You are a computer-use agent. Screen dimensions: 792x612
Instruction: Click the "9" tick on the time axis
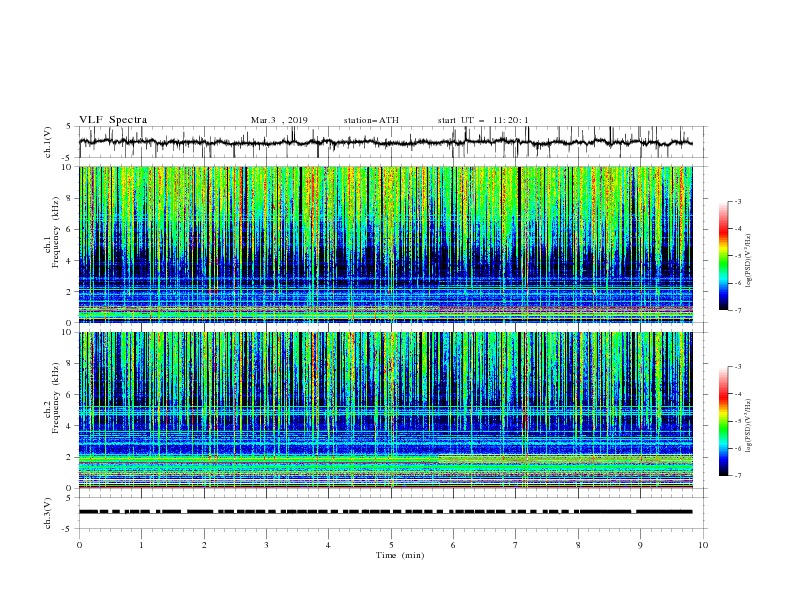640,545
